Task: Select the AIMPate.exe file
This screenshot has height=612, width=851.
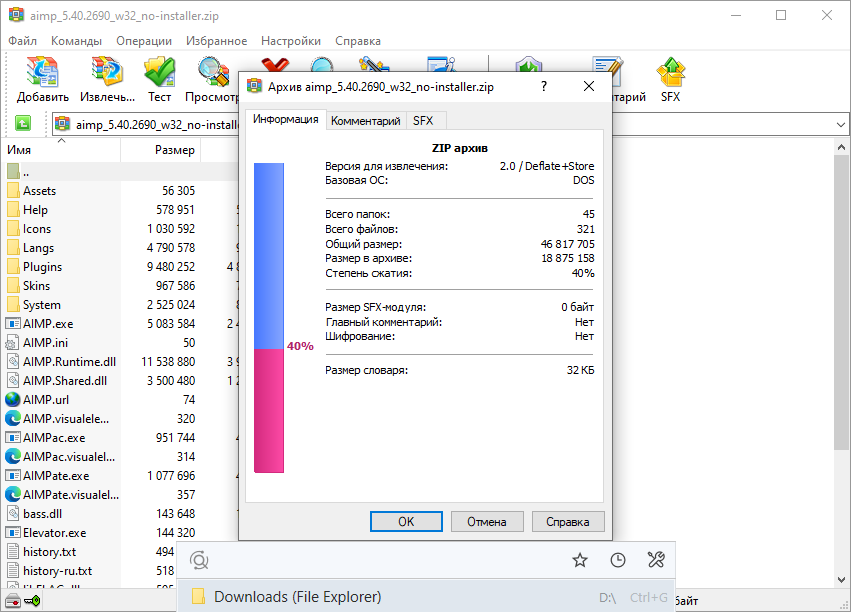Action: [x=56, y=475]
